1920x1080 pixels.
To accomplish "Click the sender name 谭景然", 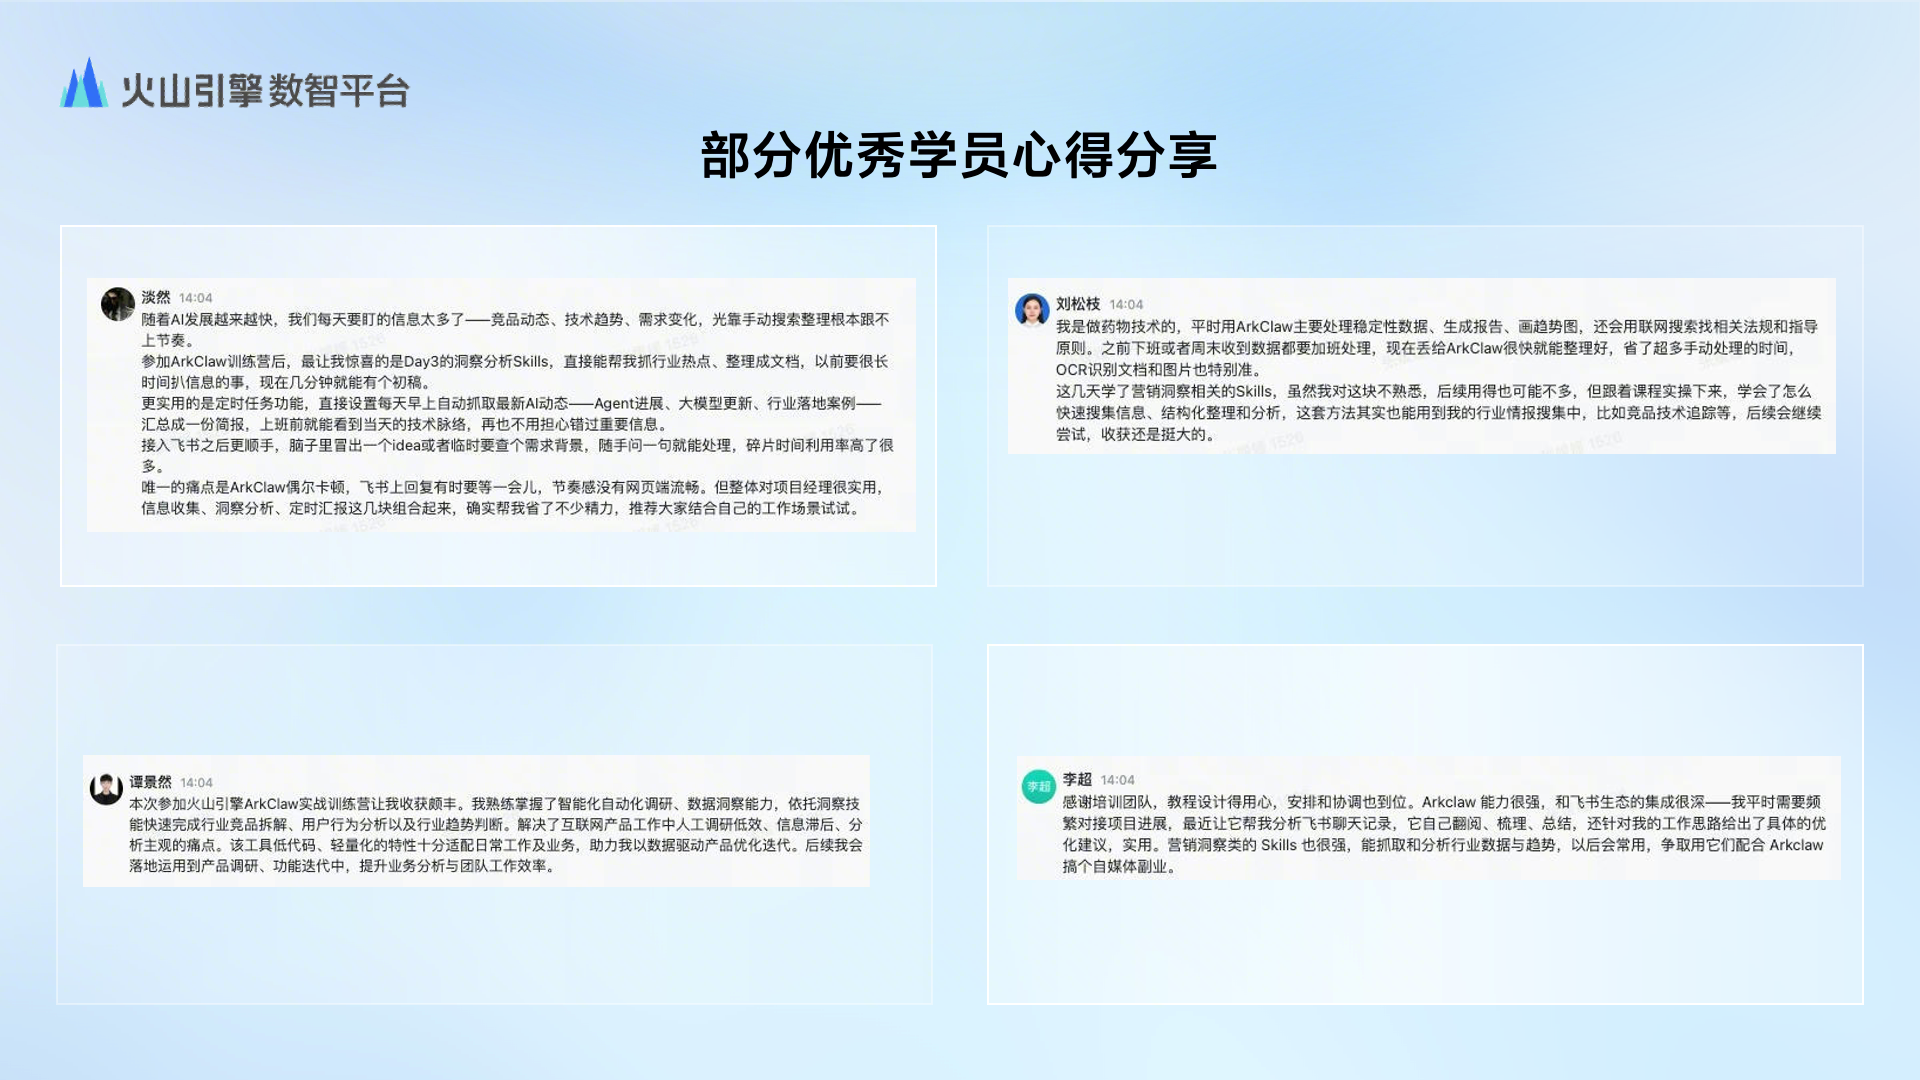I will (151, 782).
